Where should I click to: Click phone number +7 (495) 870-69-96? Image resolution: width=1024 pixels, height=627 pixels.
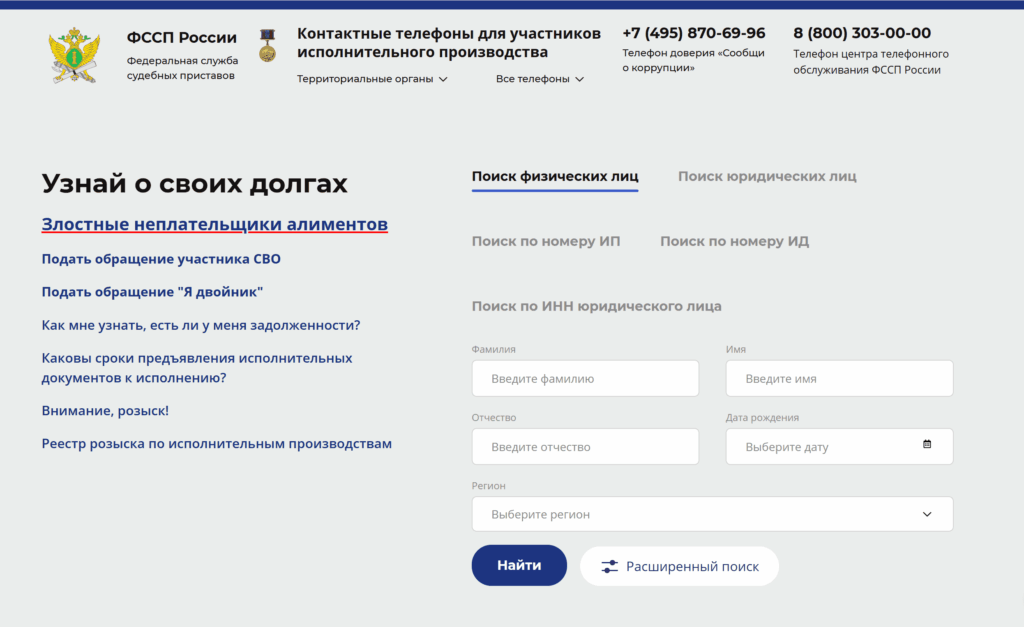694,33
